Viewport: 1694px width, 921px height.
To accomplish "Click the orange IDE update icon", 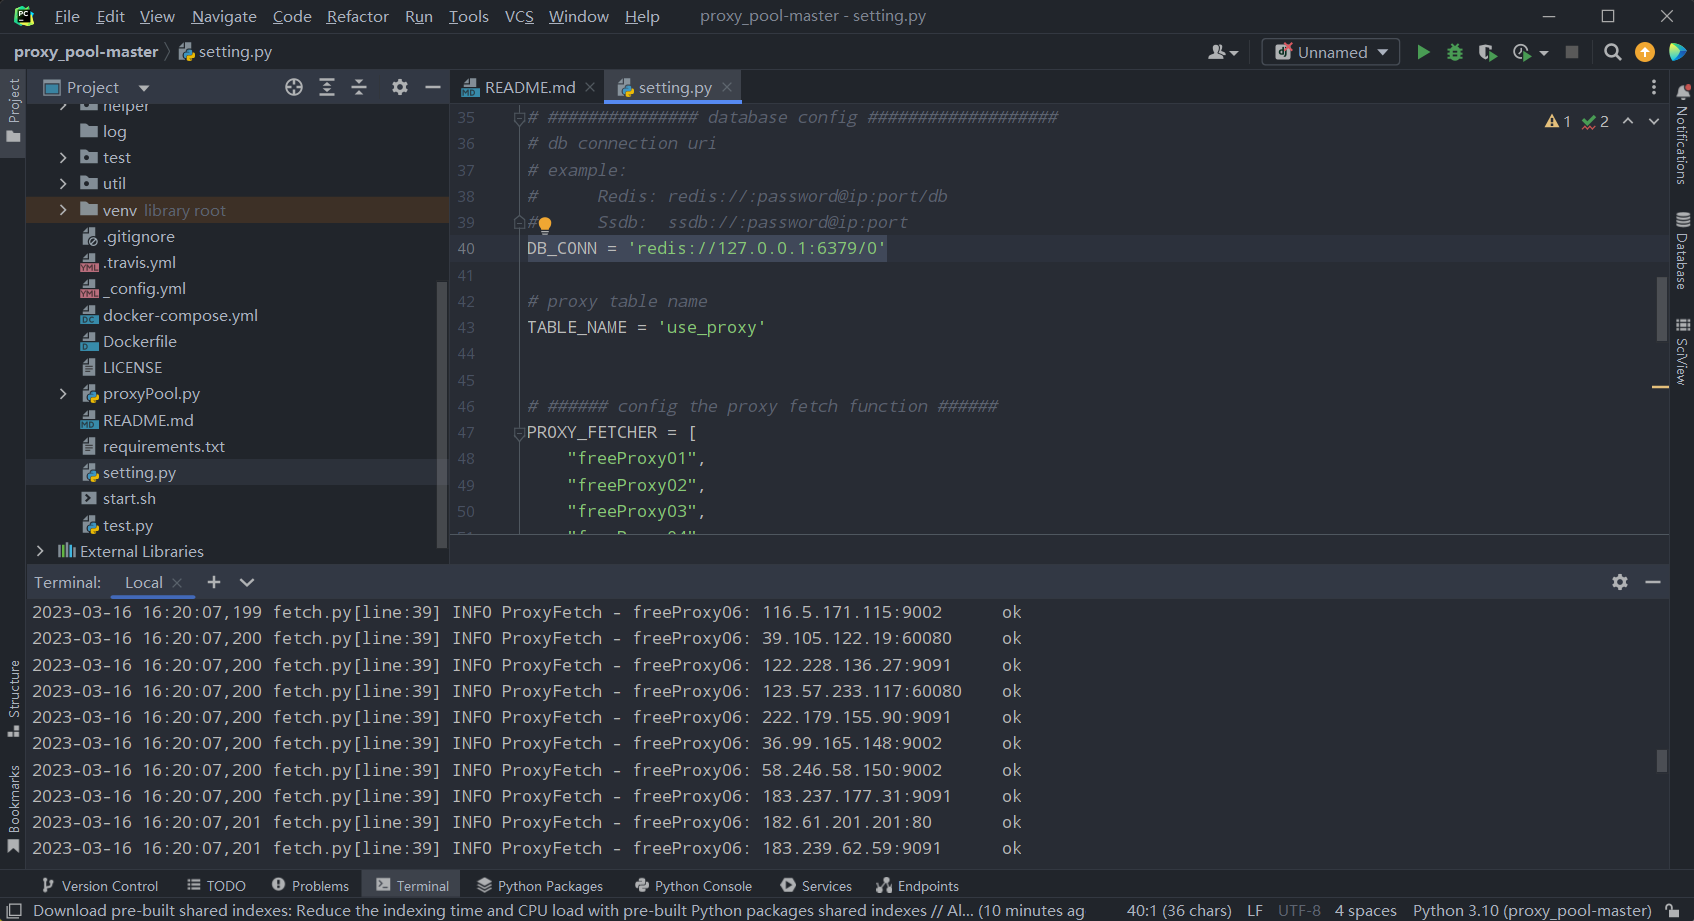I will tap(1645, 52).
